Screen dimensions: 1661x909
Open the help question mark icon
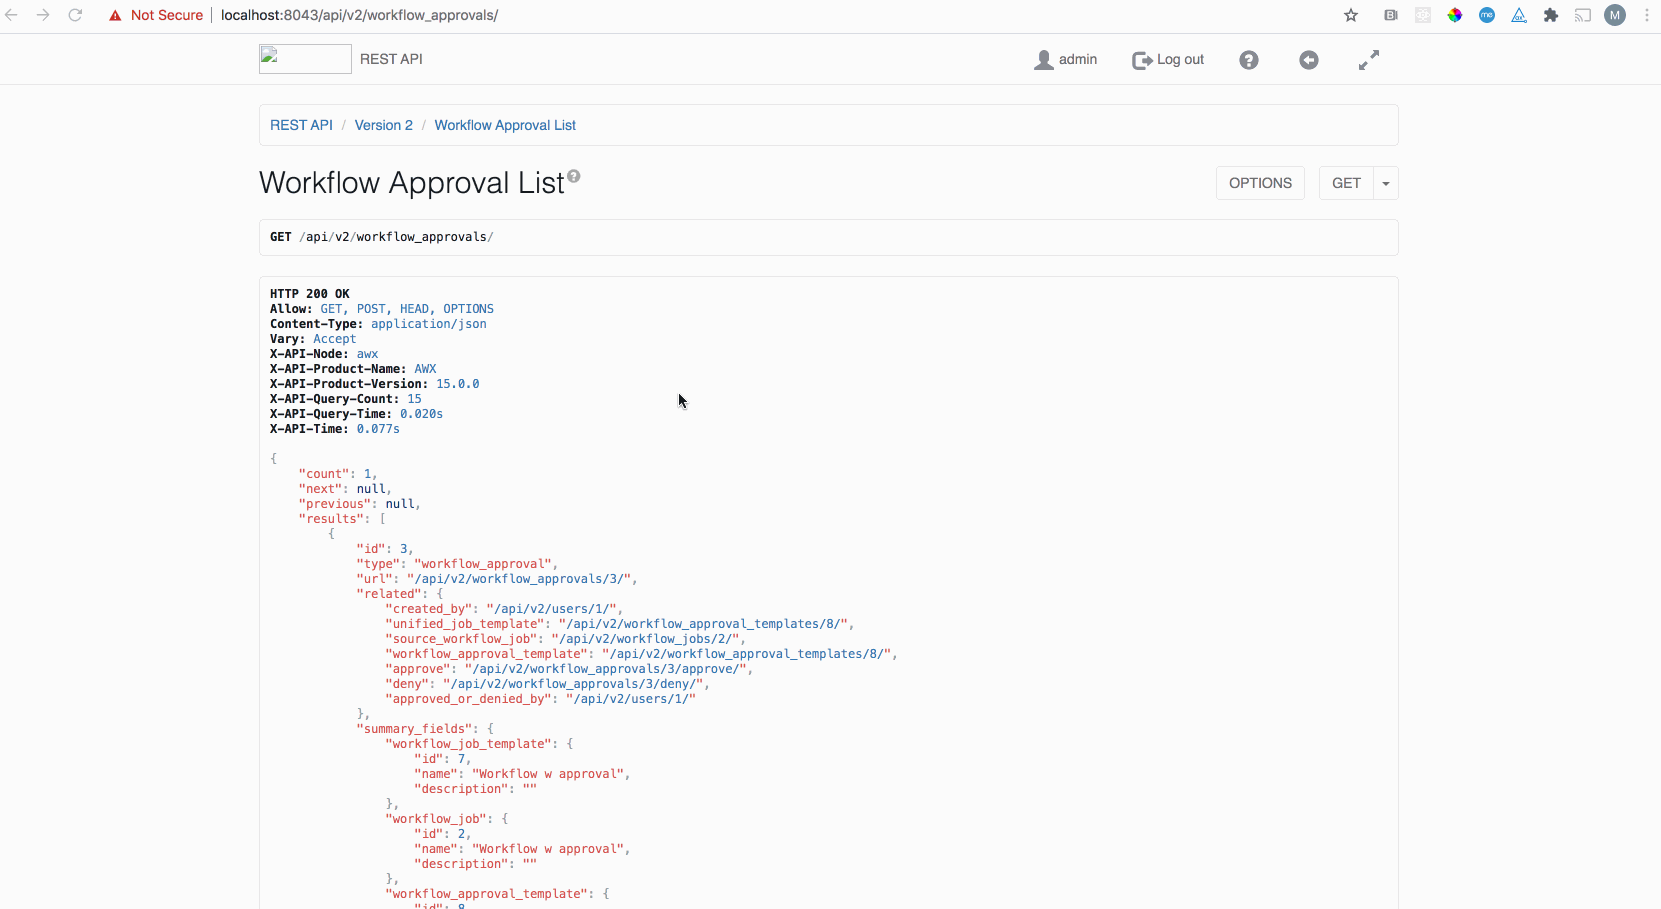coord(1248,60)
